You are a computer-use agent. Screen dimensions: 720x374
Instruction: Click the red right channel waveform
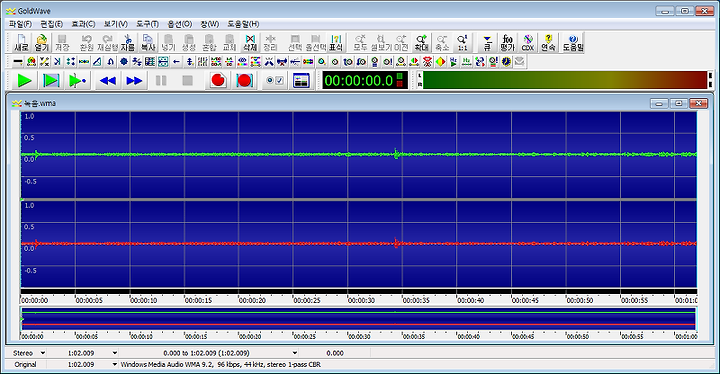359,244
